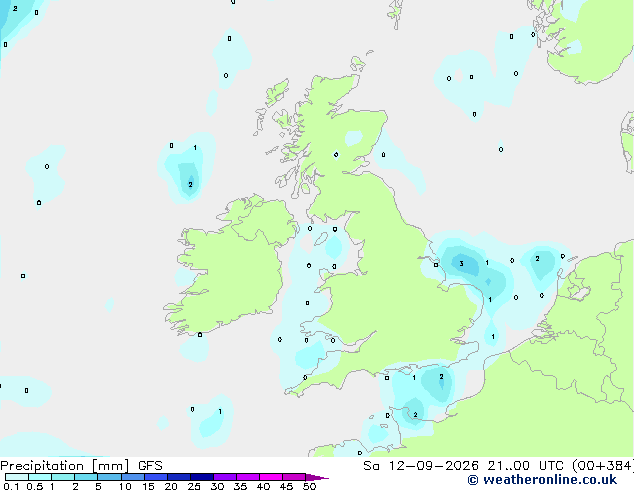Select the 5–10 mm legend color box

109,477
